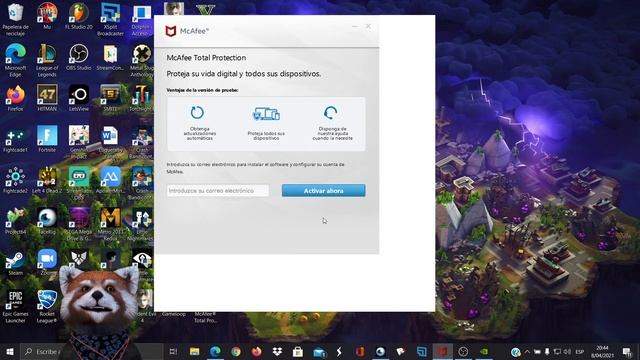The width and height of the screenshot is (640, 360).
Task: Select the LetsView desktop shortcut
Action: click(x=79, y=98)
